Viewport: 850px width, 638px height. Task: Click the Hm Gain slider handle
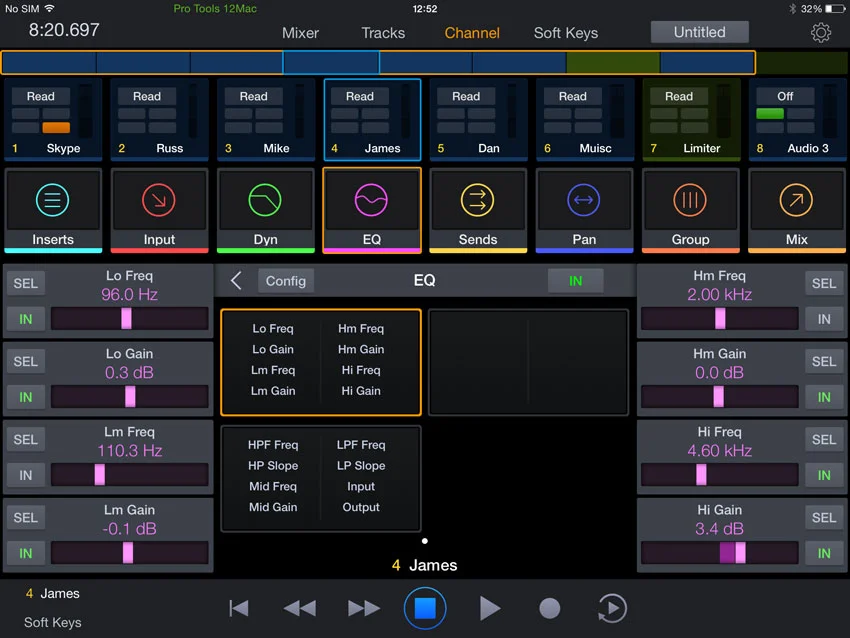719,397
